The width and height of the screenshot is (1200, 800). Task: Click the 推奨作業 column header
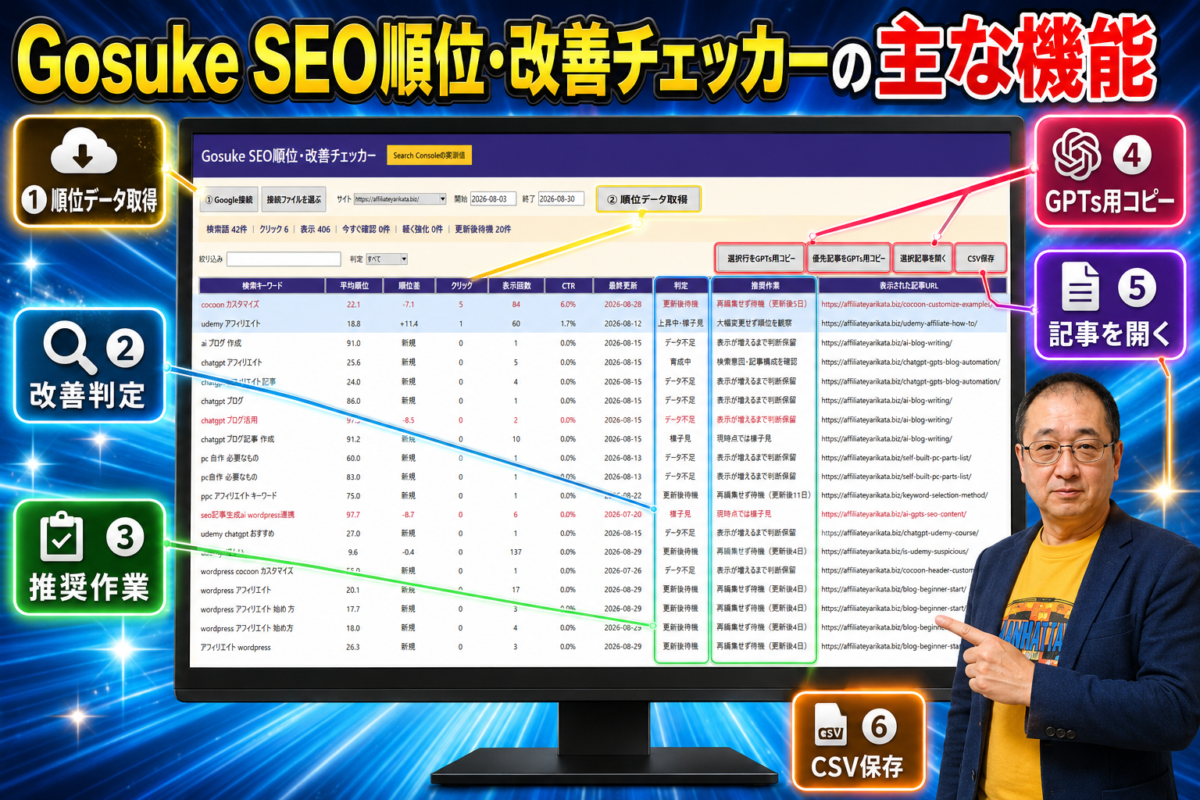pyautogui.click(x=763, y=285)
